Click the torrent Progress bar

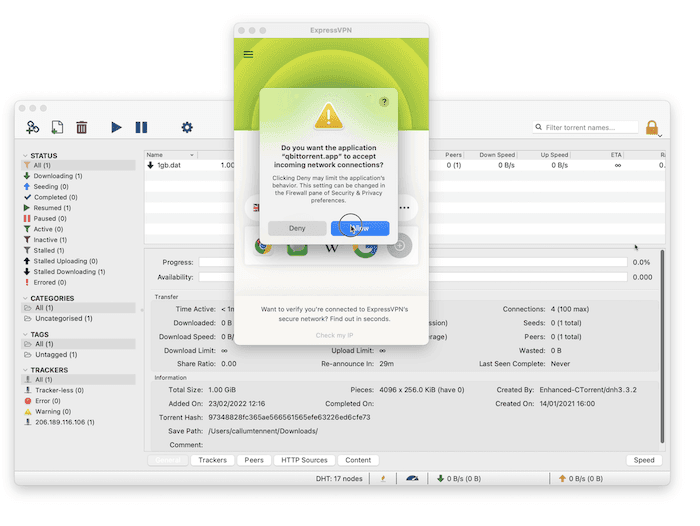click(x=413, y=263)
